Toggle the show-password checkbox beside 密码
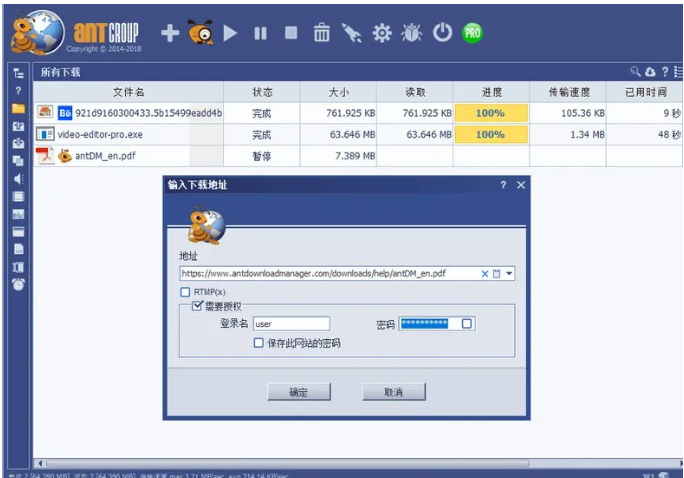Screen dimensions: 684x478 pos(466,324)
